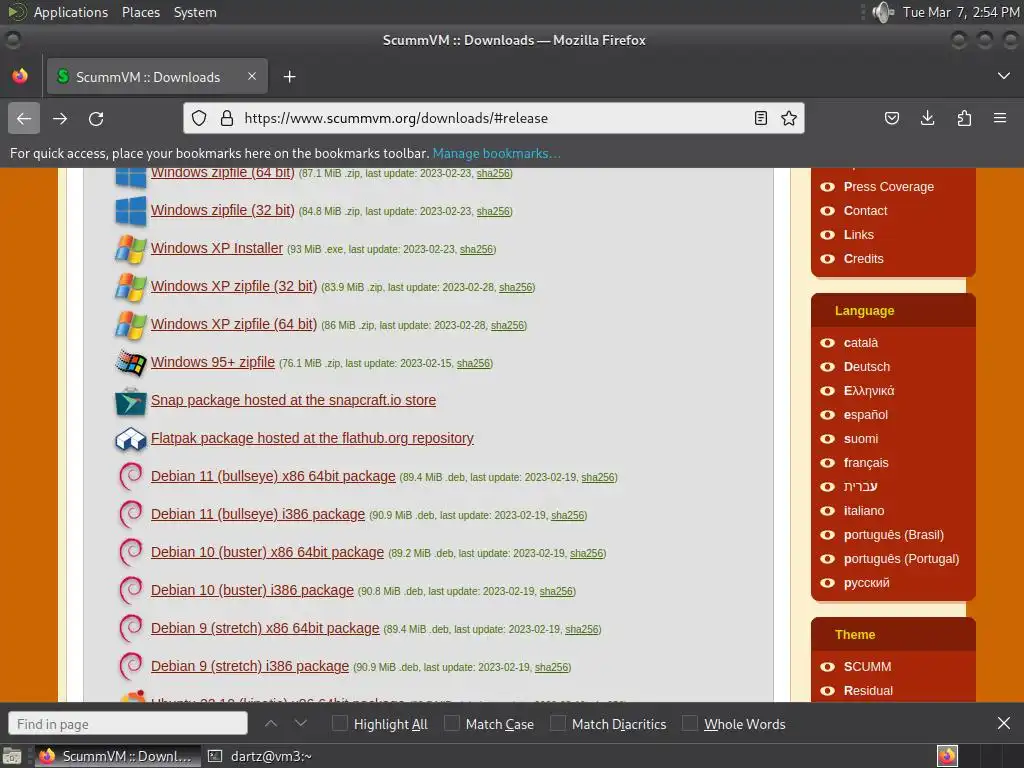Go forward to the next page

[x=60, y=118]
